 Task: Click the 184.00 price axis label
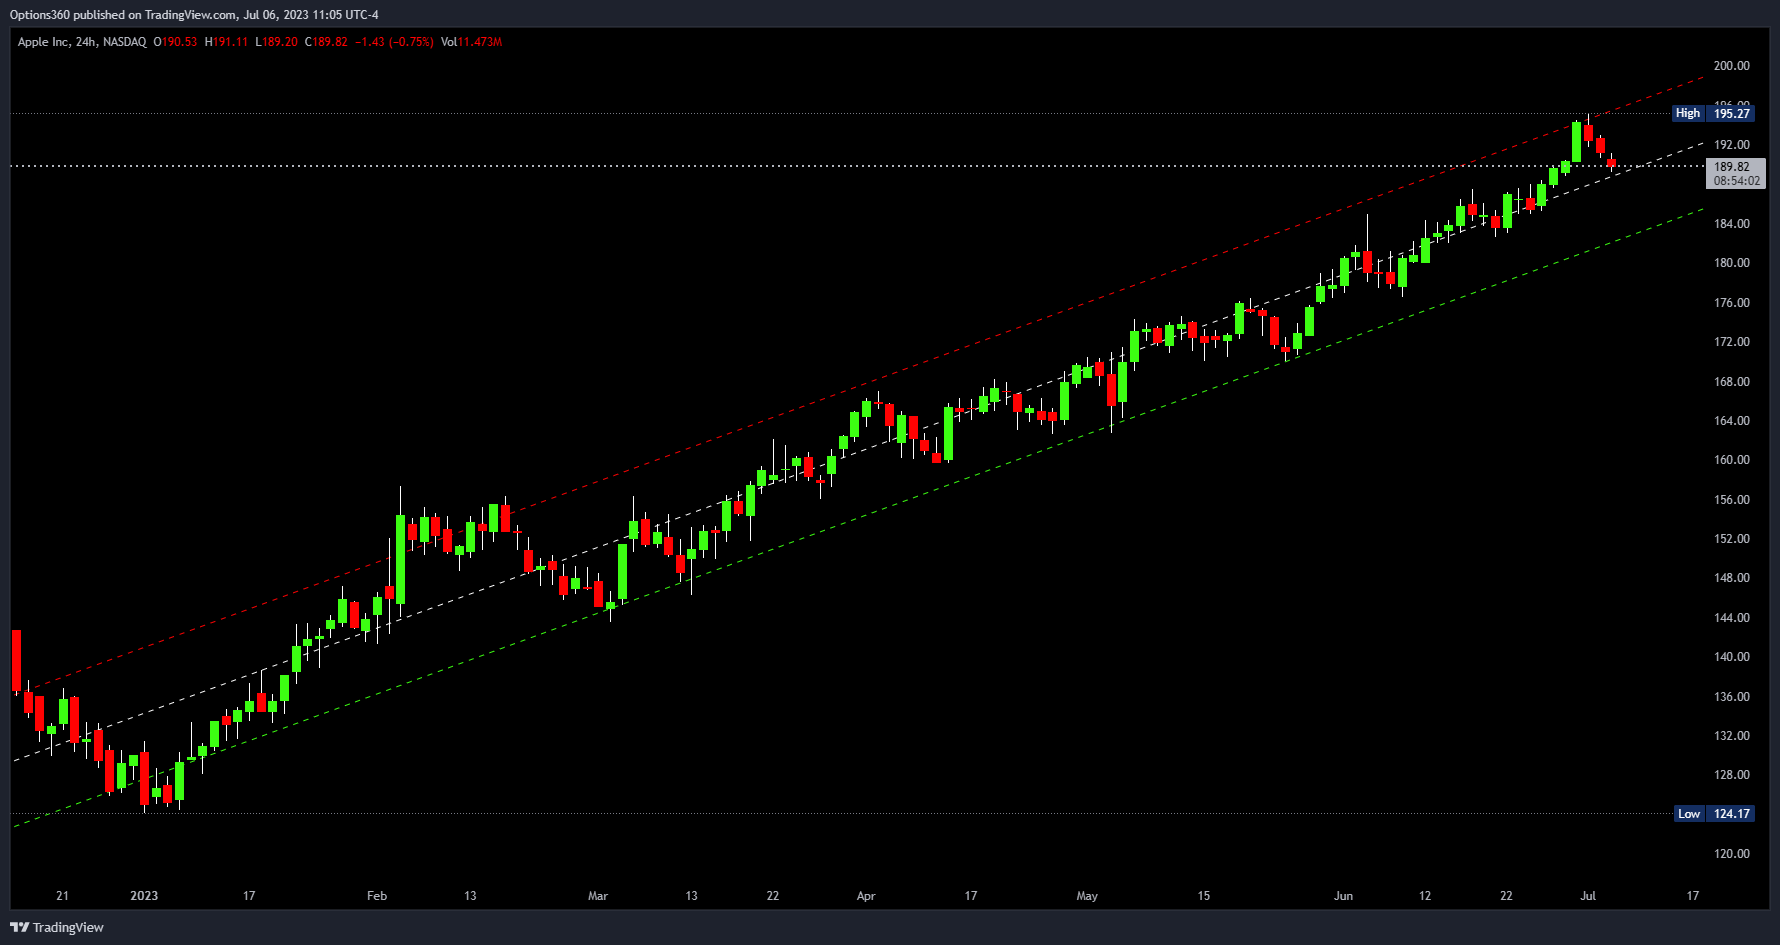tap(1732, 224)
